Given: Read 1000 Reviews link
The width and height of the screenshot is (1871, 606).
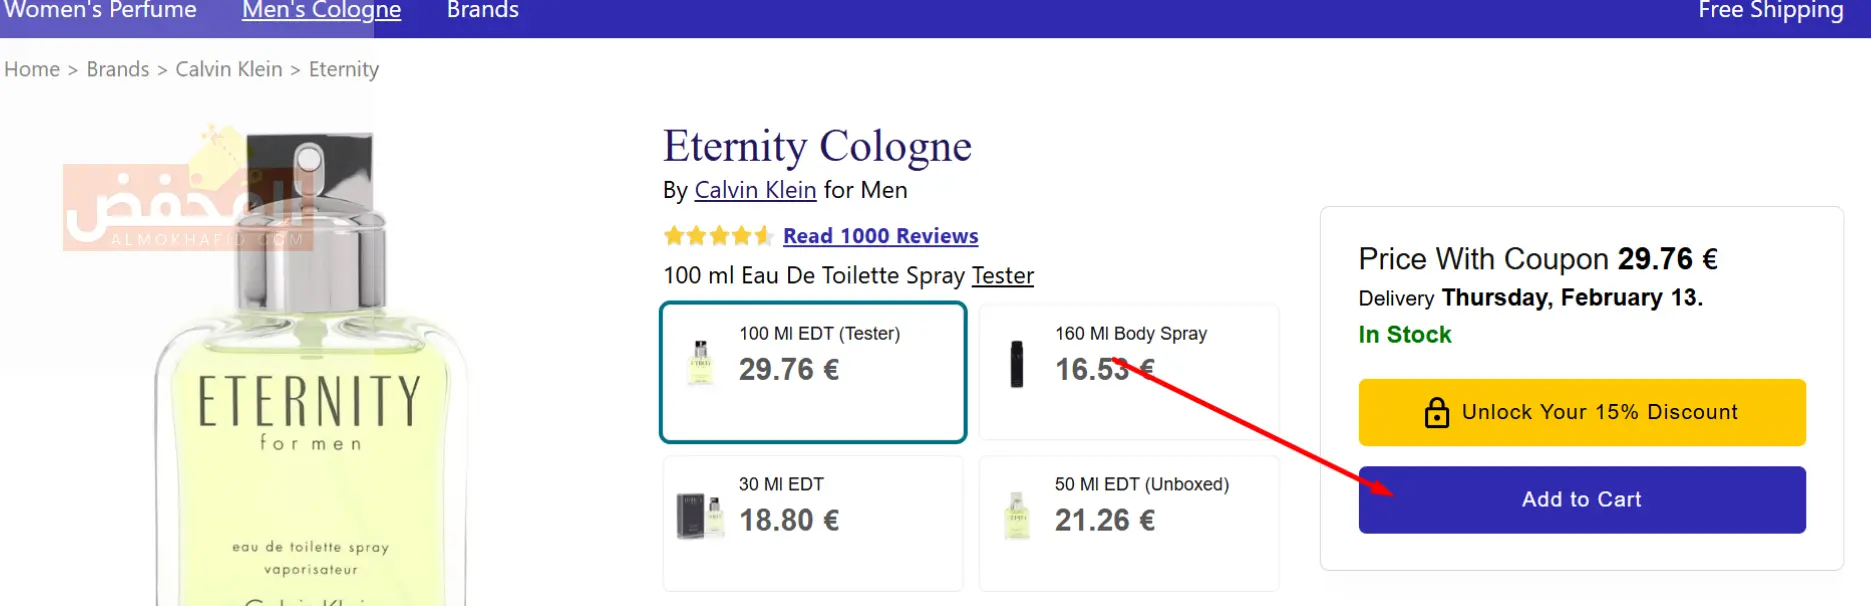Looking at the screenshot, I should (x=880, y=236).
